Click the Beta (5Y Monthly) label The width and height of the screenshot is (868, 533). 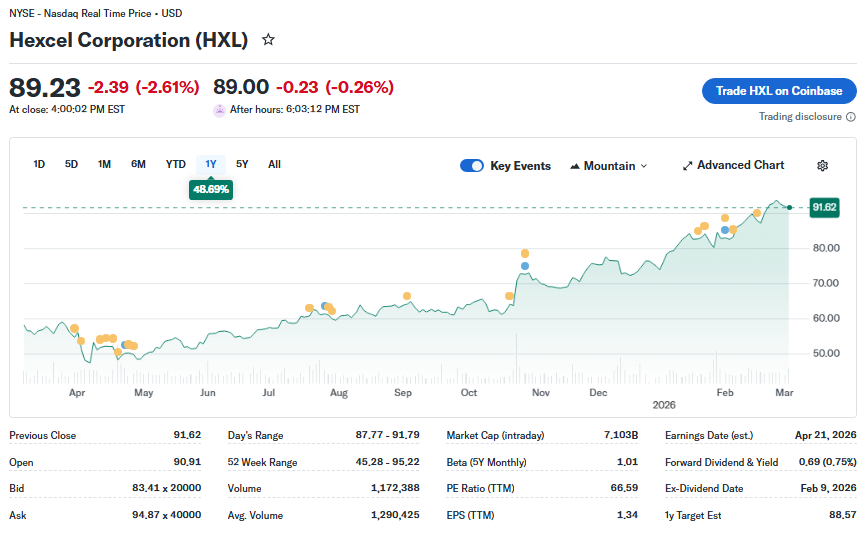(x=487, y=462)
